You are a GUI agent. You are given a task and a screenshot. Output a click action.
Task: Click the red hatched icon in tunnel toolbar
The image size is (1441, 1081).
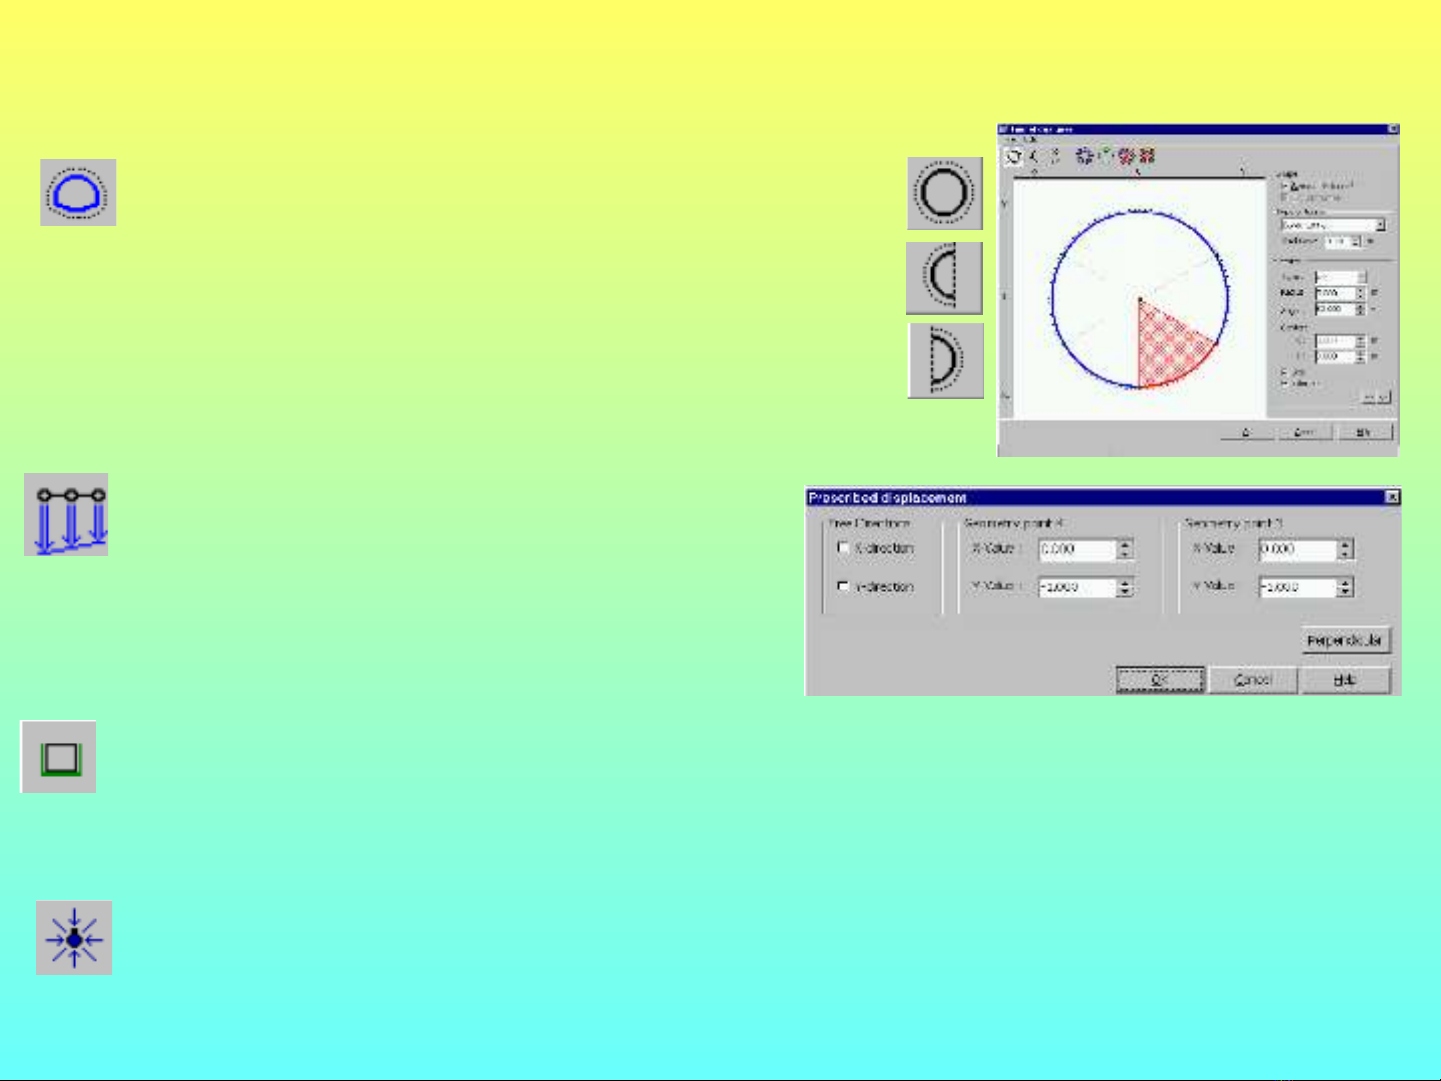click(x=1147, y=156)
